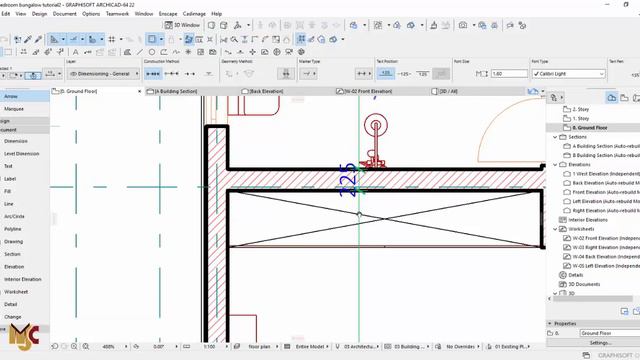Open the Marker Type dropdown
This screenshot has height=360, width=640.
[x=309, y=74]
